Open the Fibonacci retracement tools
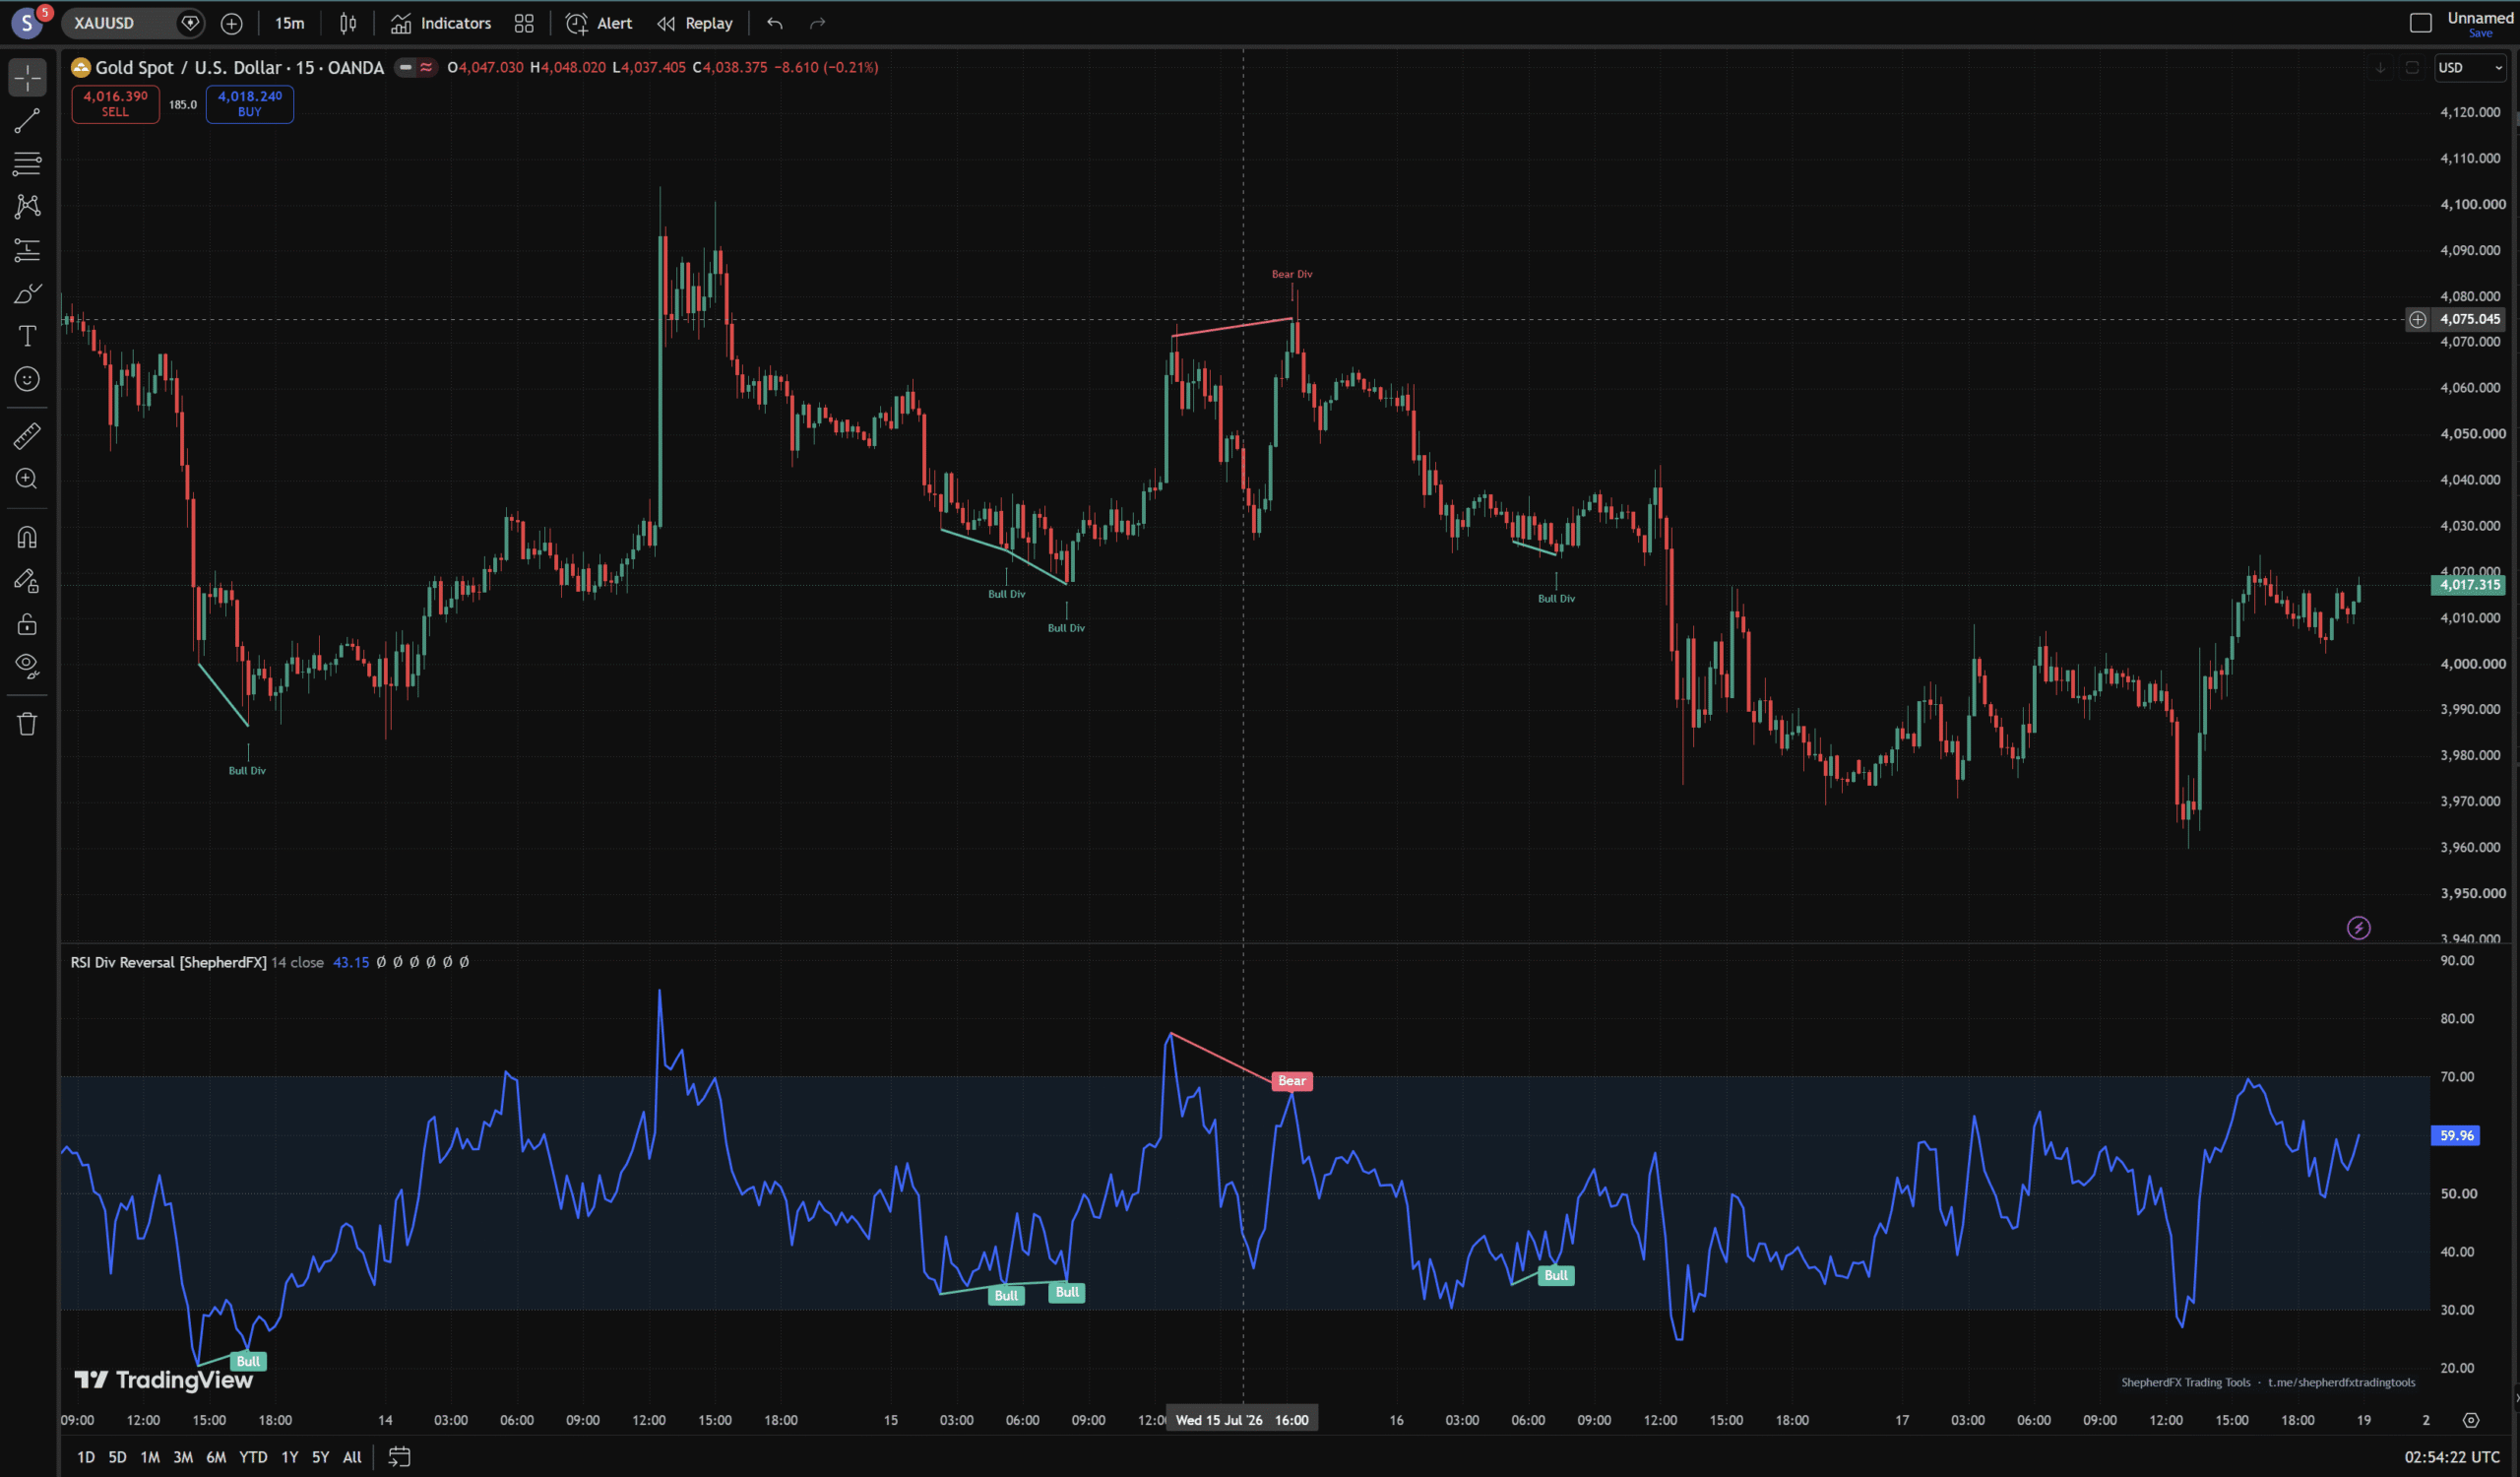The width and height of the screenshot is (2520, 1477). coord(27,163)
